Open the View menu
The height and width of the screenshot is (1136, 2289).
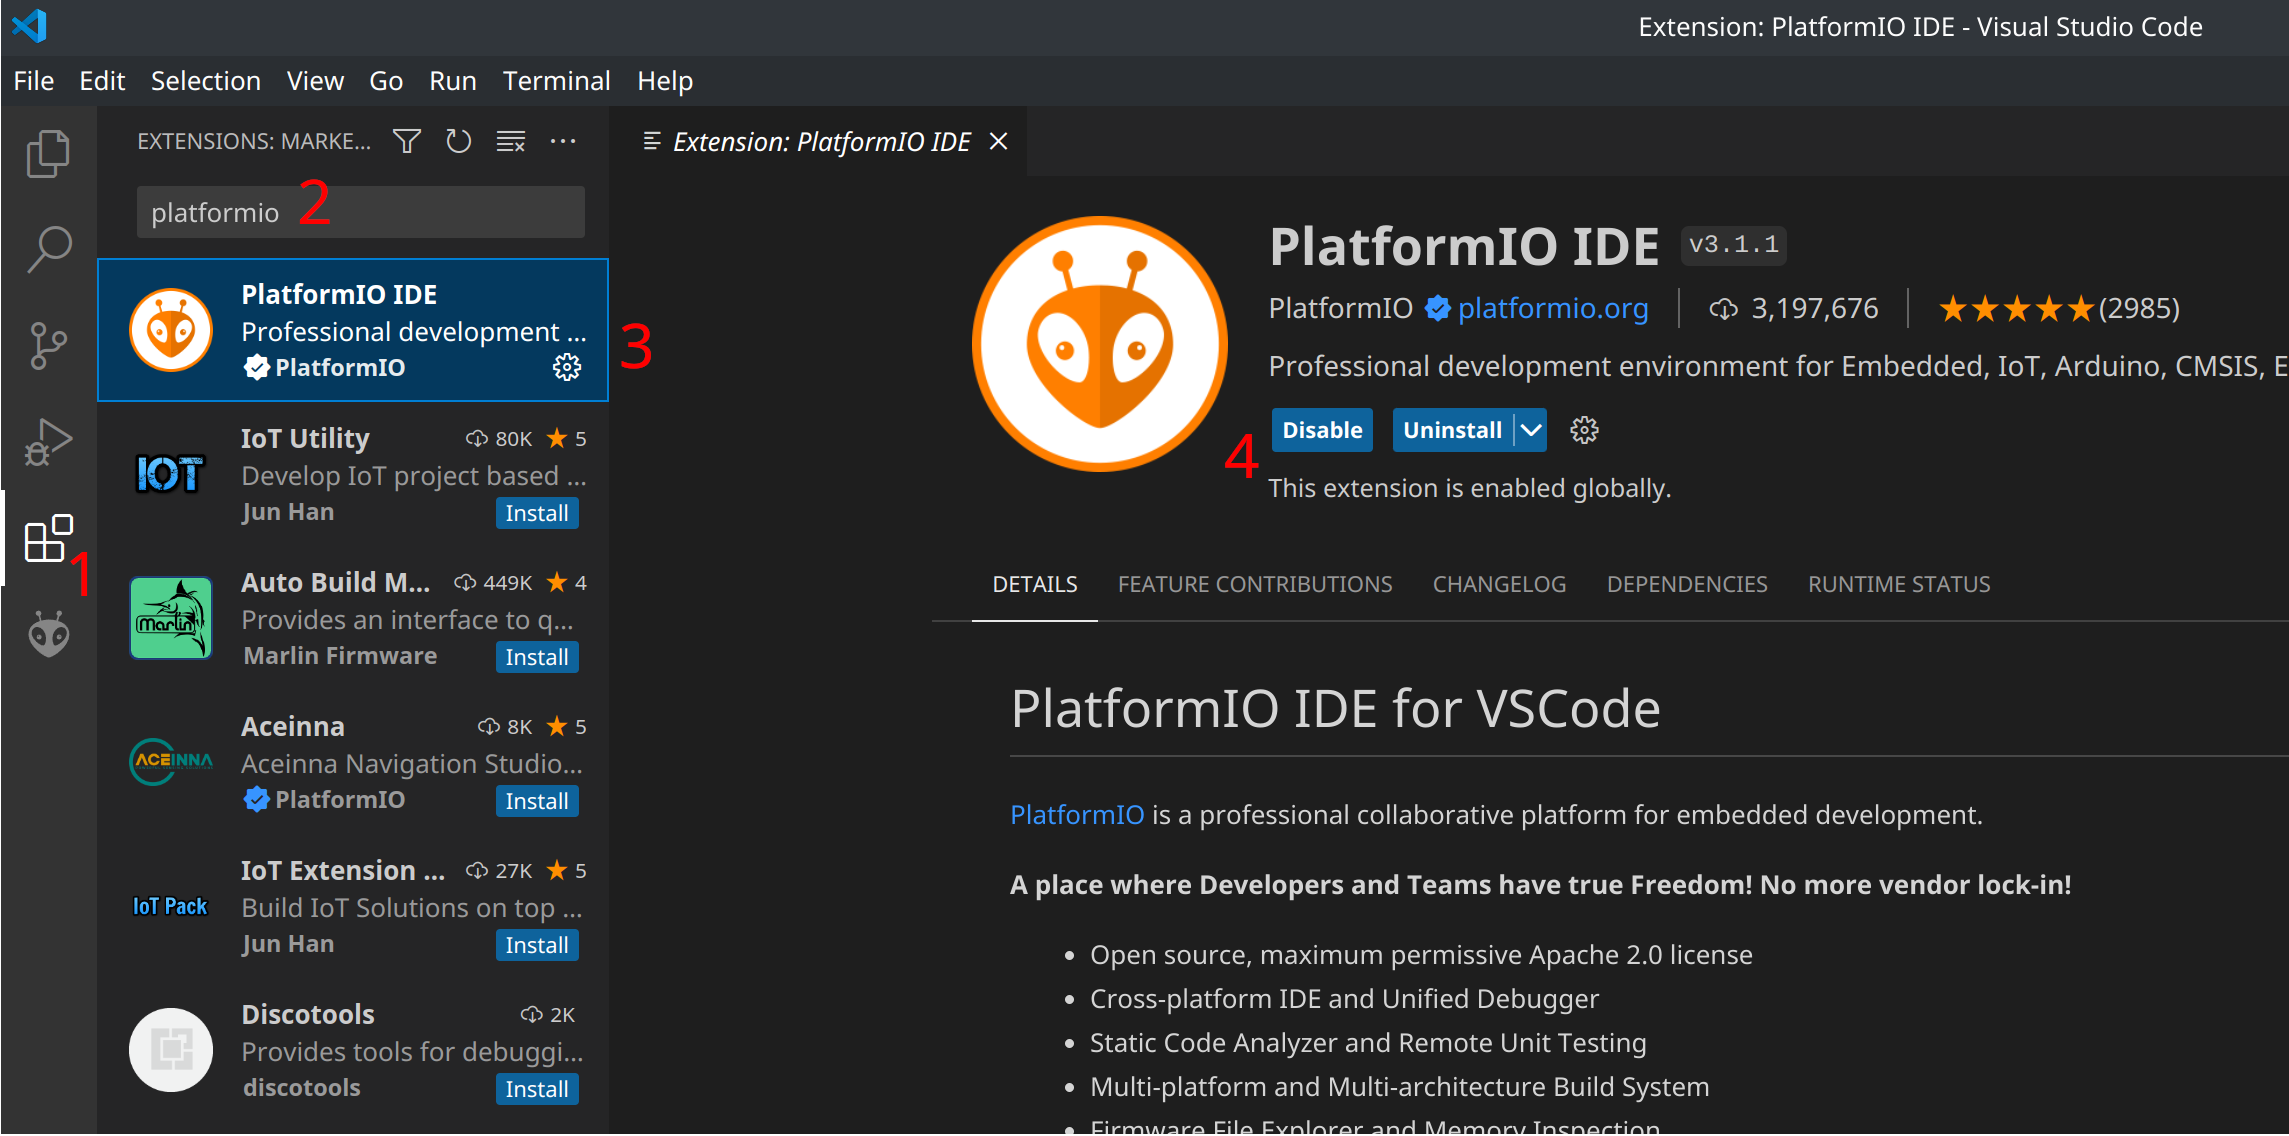[x=315, y=80]
